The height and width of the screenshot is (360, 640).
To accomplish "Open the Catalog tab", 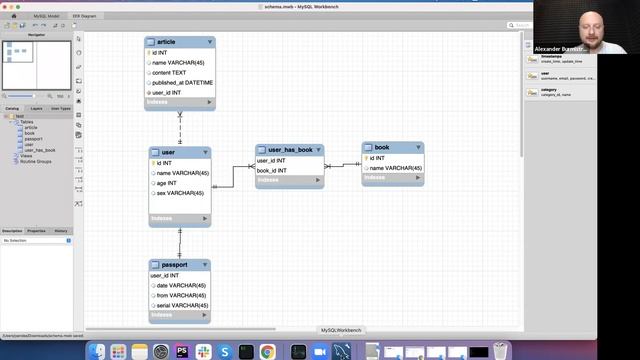I will pyautogui.click(x=12, y=109).
